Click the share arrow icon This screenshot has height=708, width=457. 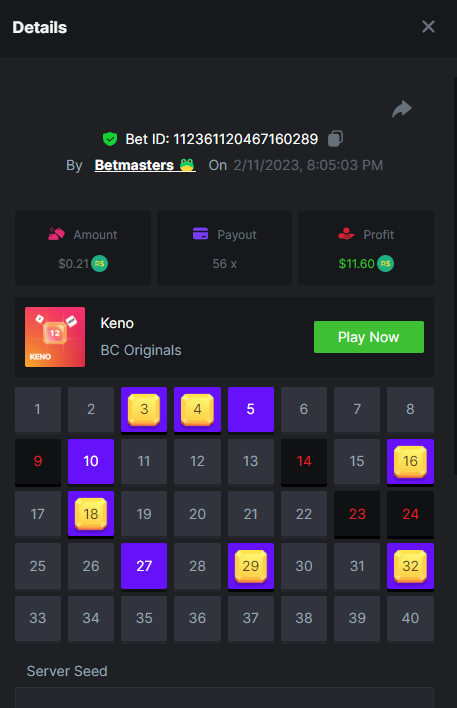[x=401, y=109]
